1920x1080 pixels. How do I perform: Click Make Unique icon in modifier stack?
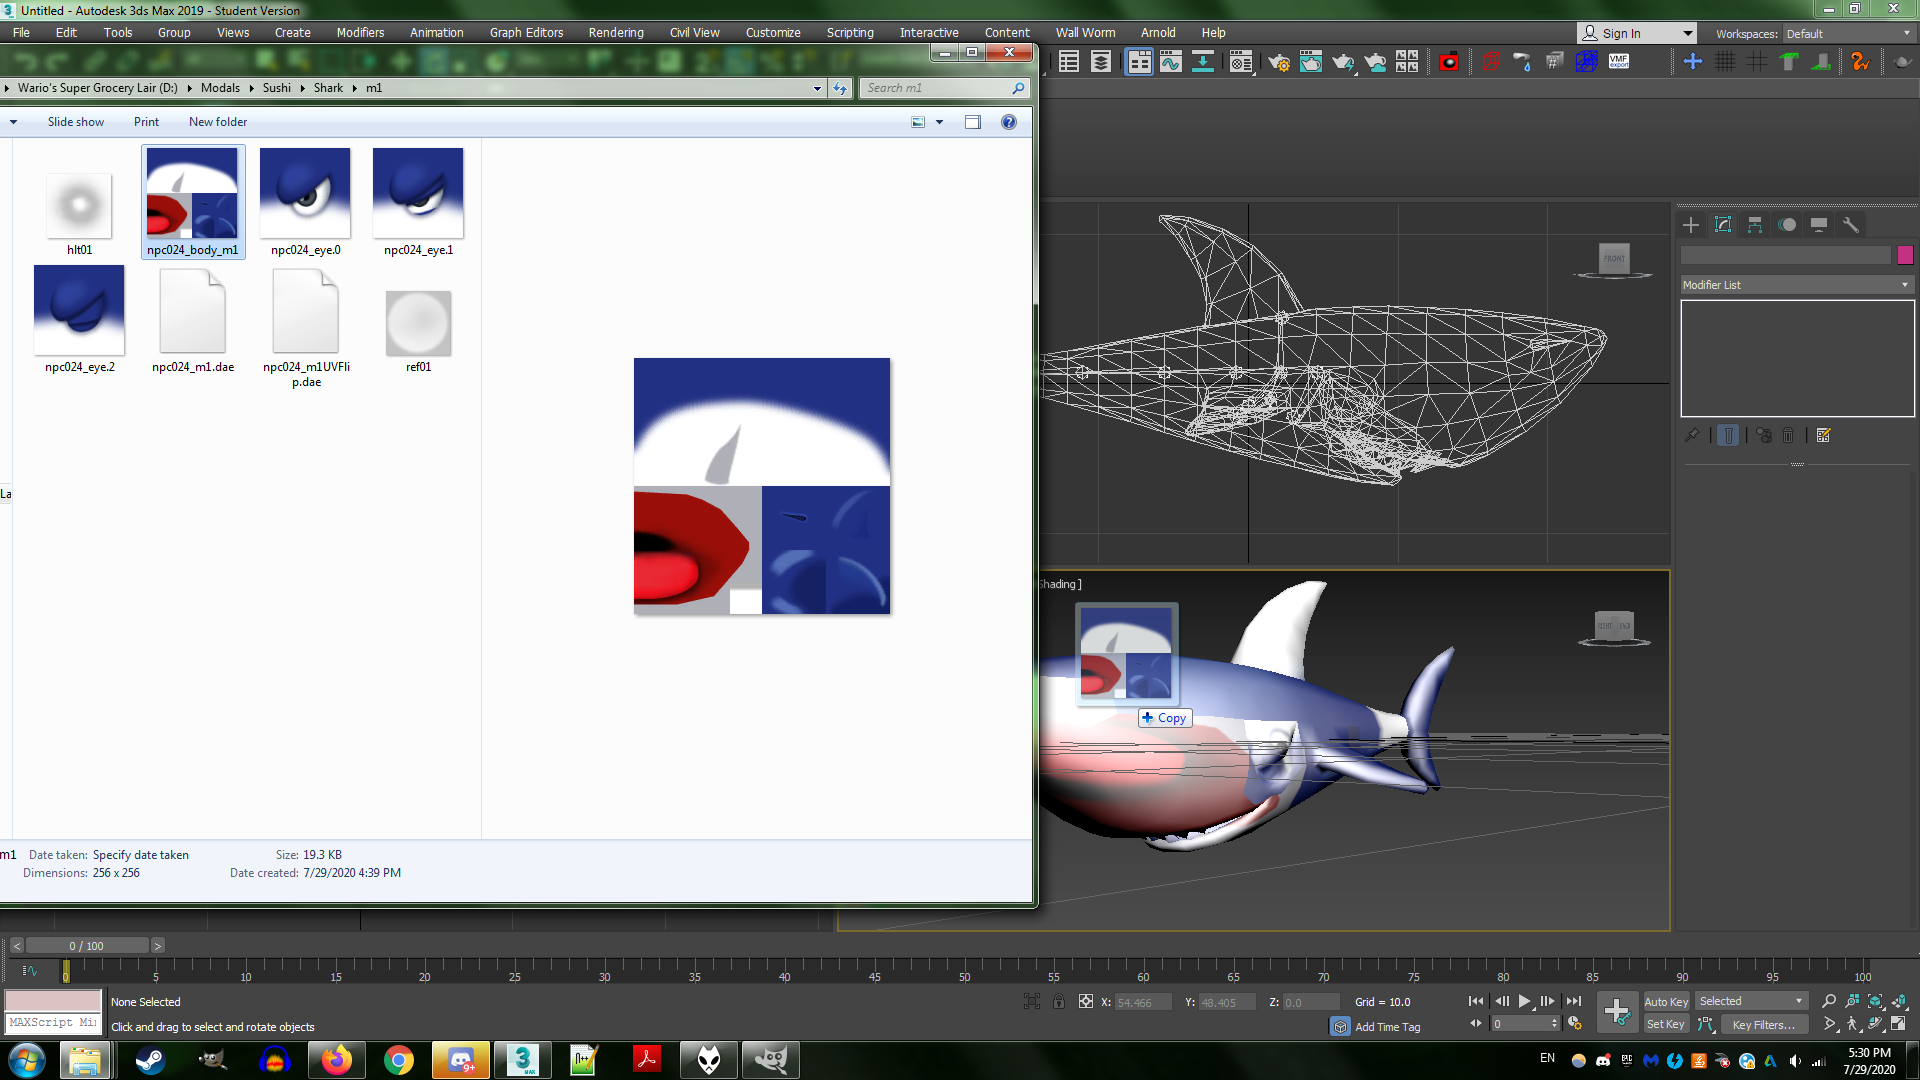point(1764,435)
